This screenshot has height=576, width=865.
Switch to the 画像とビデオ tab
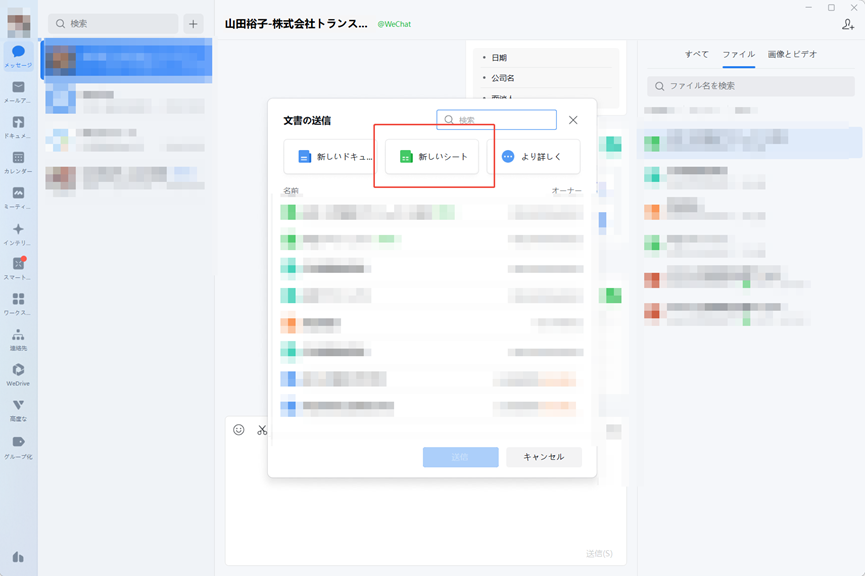792,54
